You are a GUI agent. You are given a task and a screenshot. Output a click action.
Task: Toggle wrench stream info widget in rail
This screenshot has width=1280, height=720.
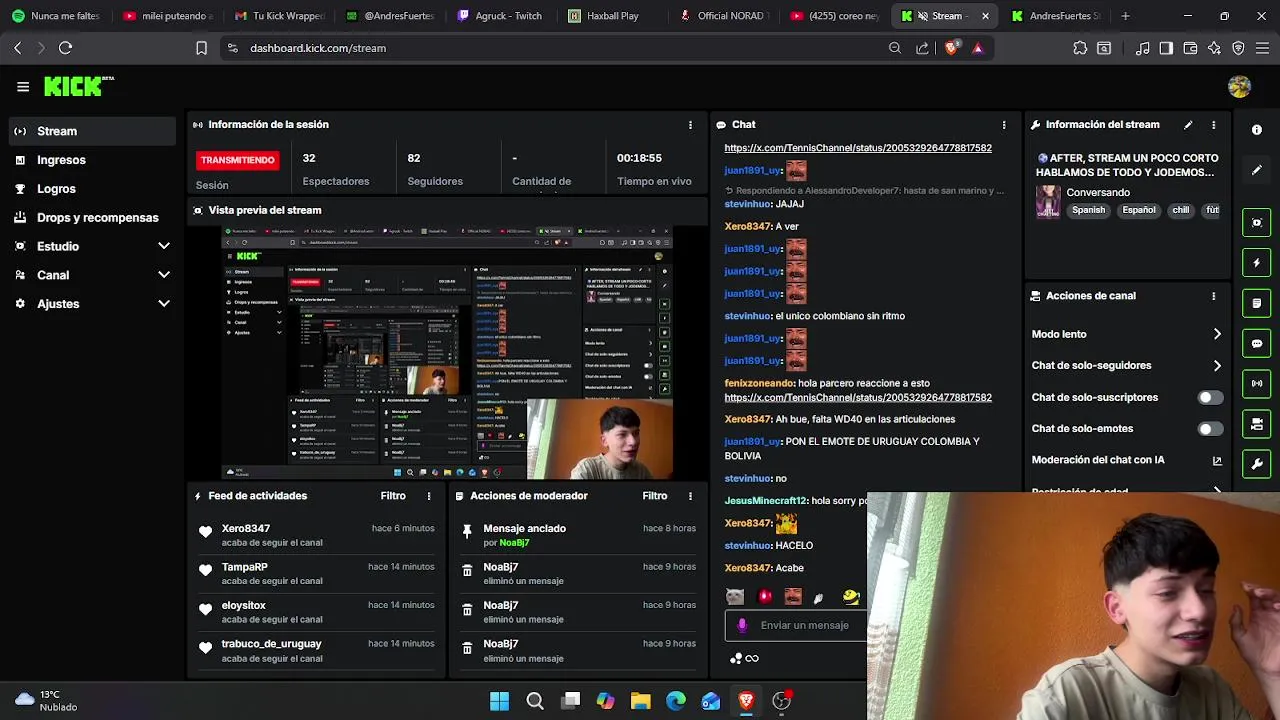pyautogui.click(x=1257, y=465)
